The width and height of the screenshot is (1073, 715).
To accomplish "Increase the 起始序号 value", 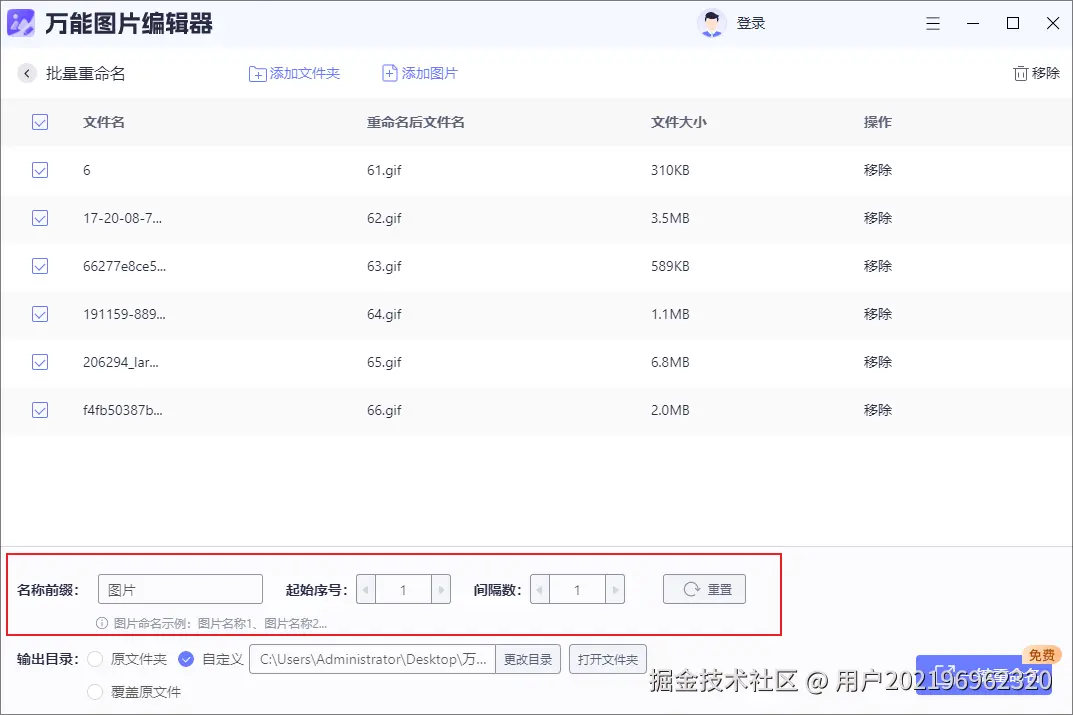I will pos(441,589).
